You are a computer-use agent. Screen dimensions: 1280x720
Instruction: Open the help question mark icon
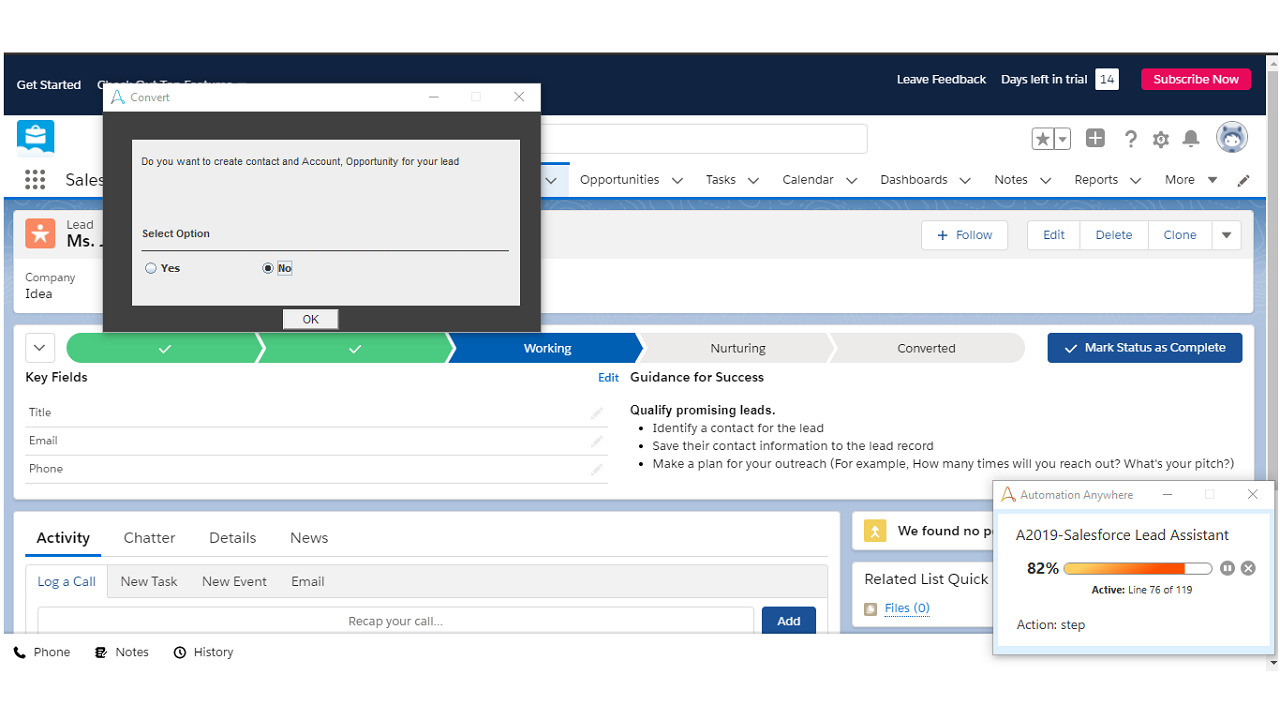1130,139
